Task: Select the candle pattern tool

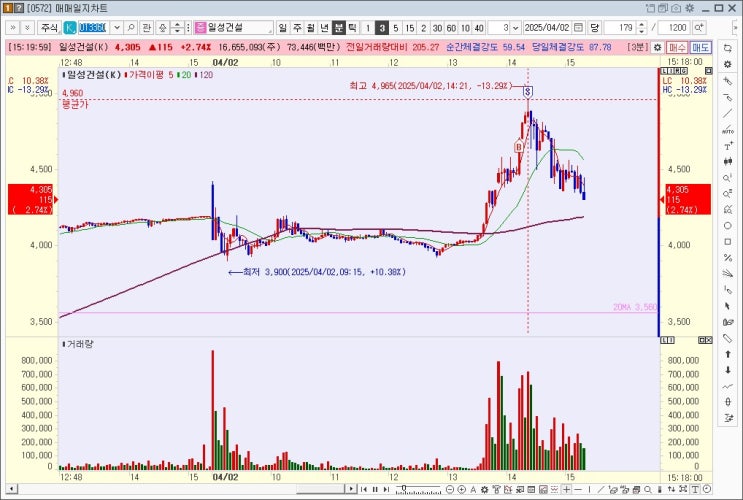Action: pyautogui.click(x=728, y=162)
